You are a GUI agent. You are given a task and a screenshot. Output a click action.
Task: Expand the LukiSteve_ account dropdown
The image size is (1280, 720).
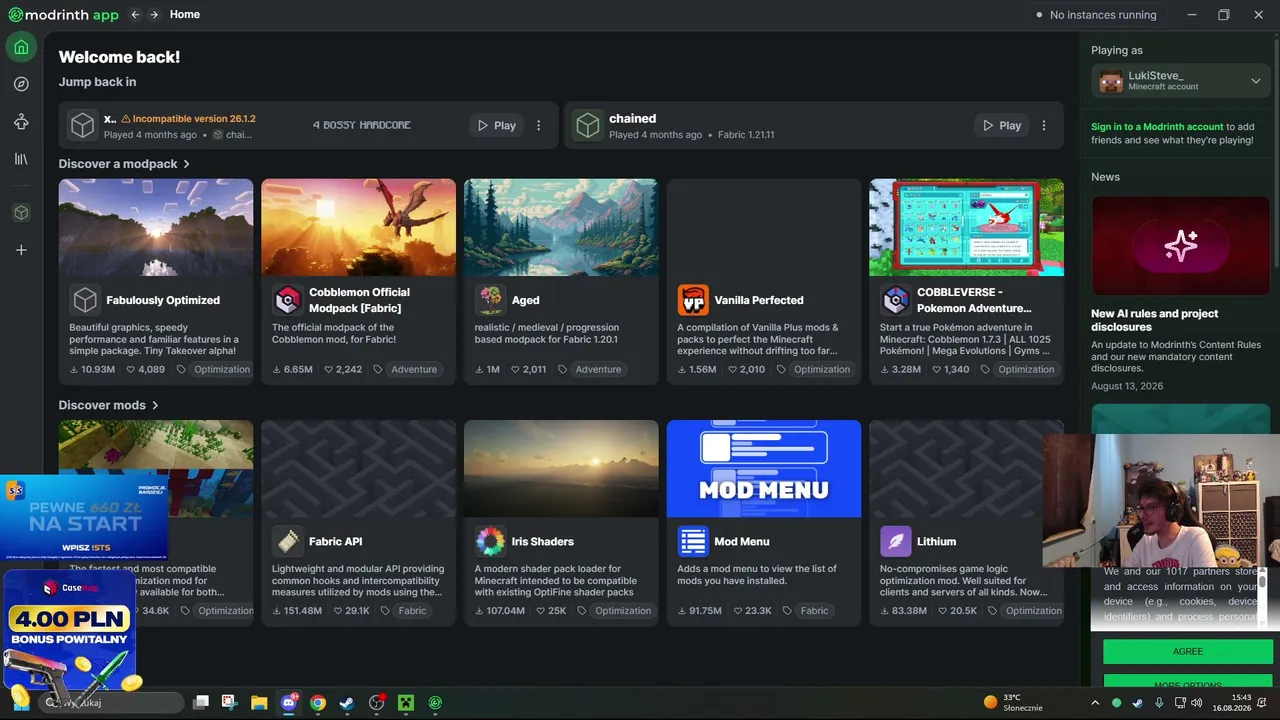point(1256,81)
